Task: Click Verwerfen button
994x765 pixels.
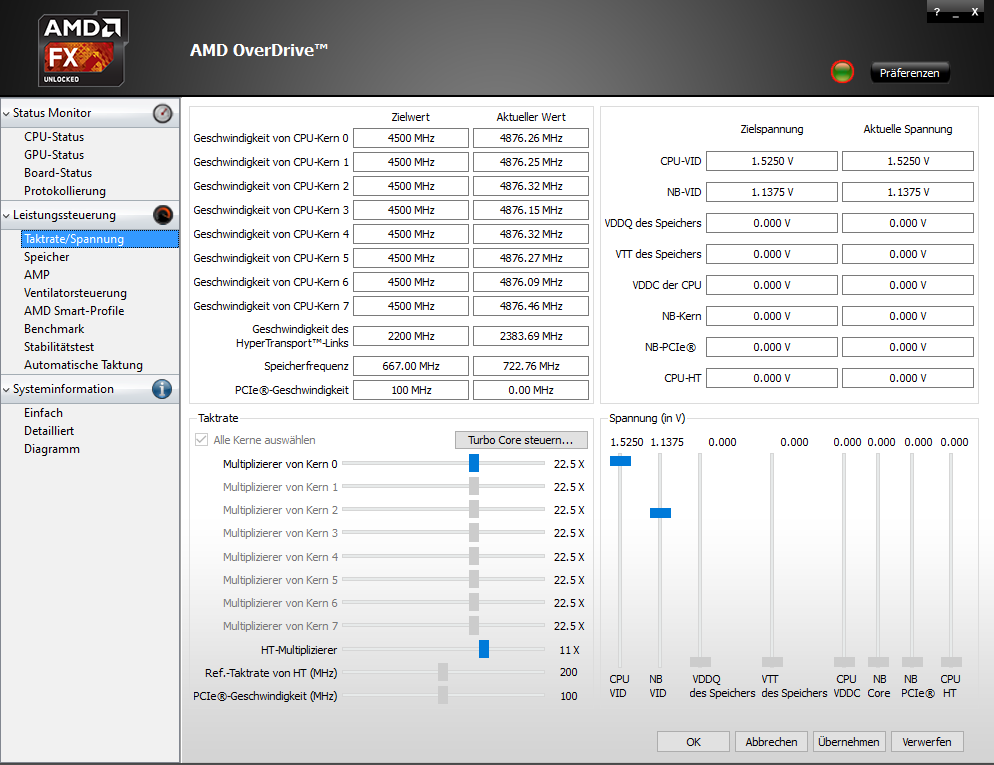Action: 927,742
